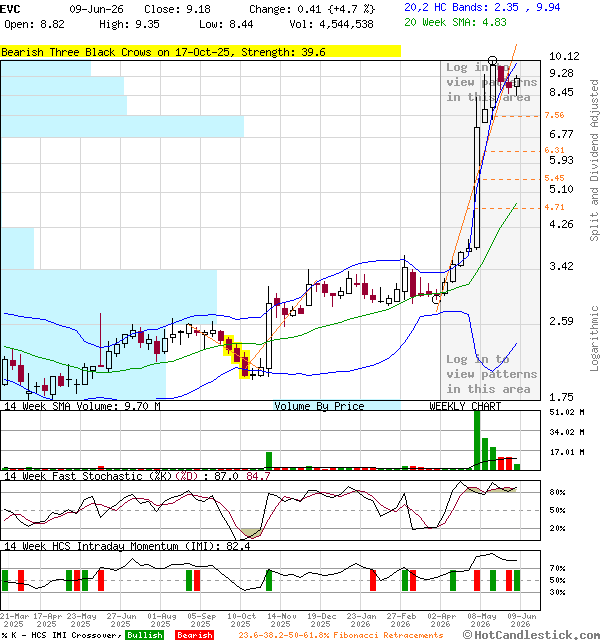Click the Close: 9.18 value
This screenshot has height=640, width=600.
177,9
